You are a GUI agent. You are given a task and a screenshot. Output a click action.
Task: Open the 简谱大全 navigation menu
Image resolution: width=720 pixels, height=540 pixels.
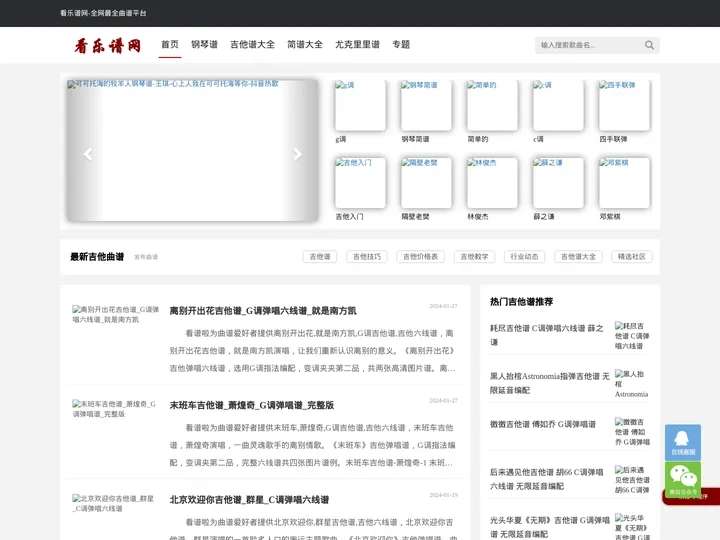coord(304,45)
